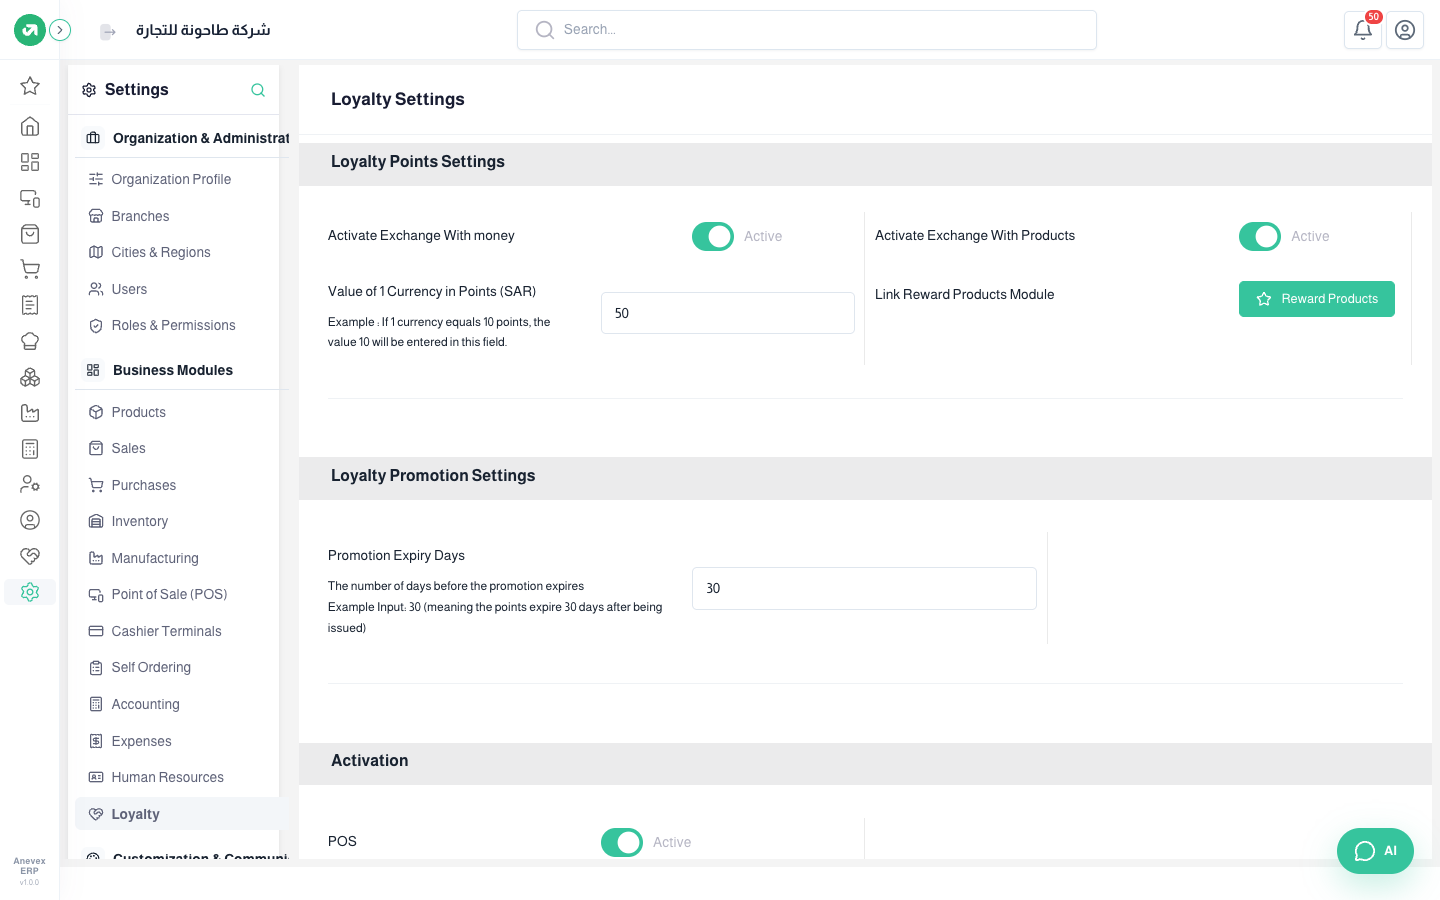Open receipt document icon in left rail
This screenshot has width=1440, height=900.
point(30,305)
